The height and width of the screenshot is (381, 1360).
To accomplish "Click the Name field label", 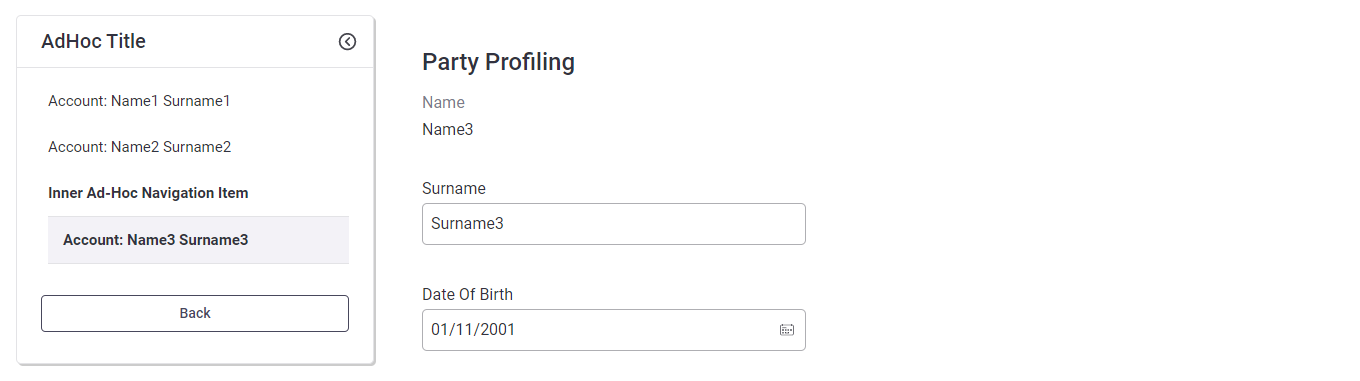I will 443,102.
